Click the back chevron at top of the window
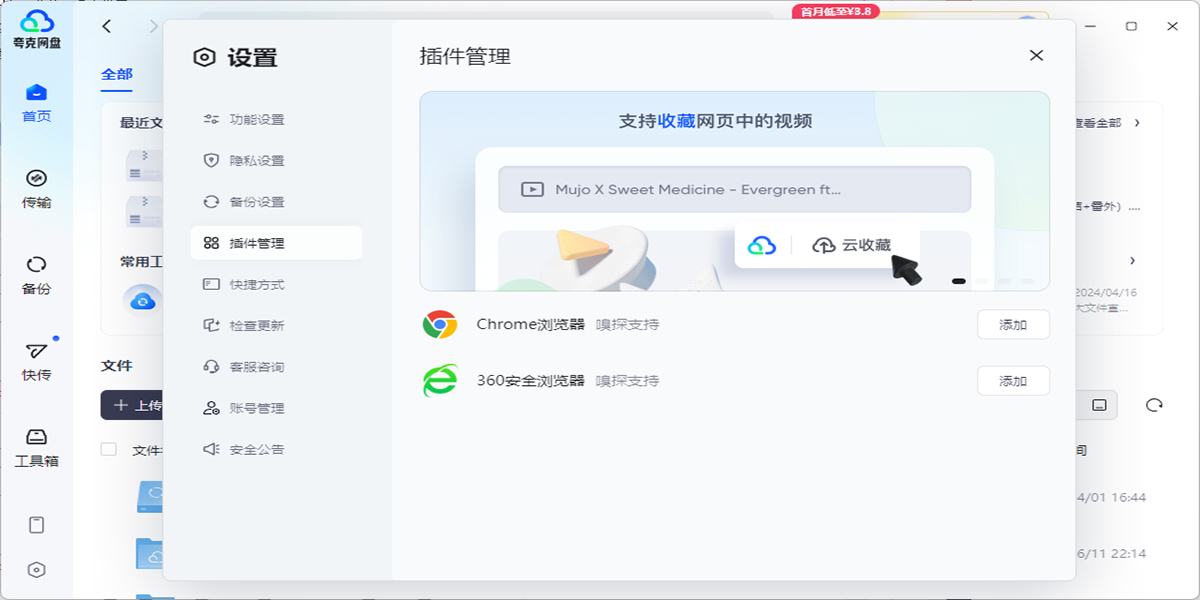 pyautogui.click(x=106, y=26)
